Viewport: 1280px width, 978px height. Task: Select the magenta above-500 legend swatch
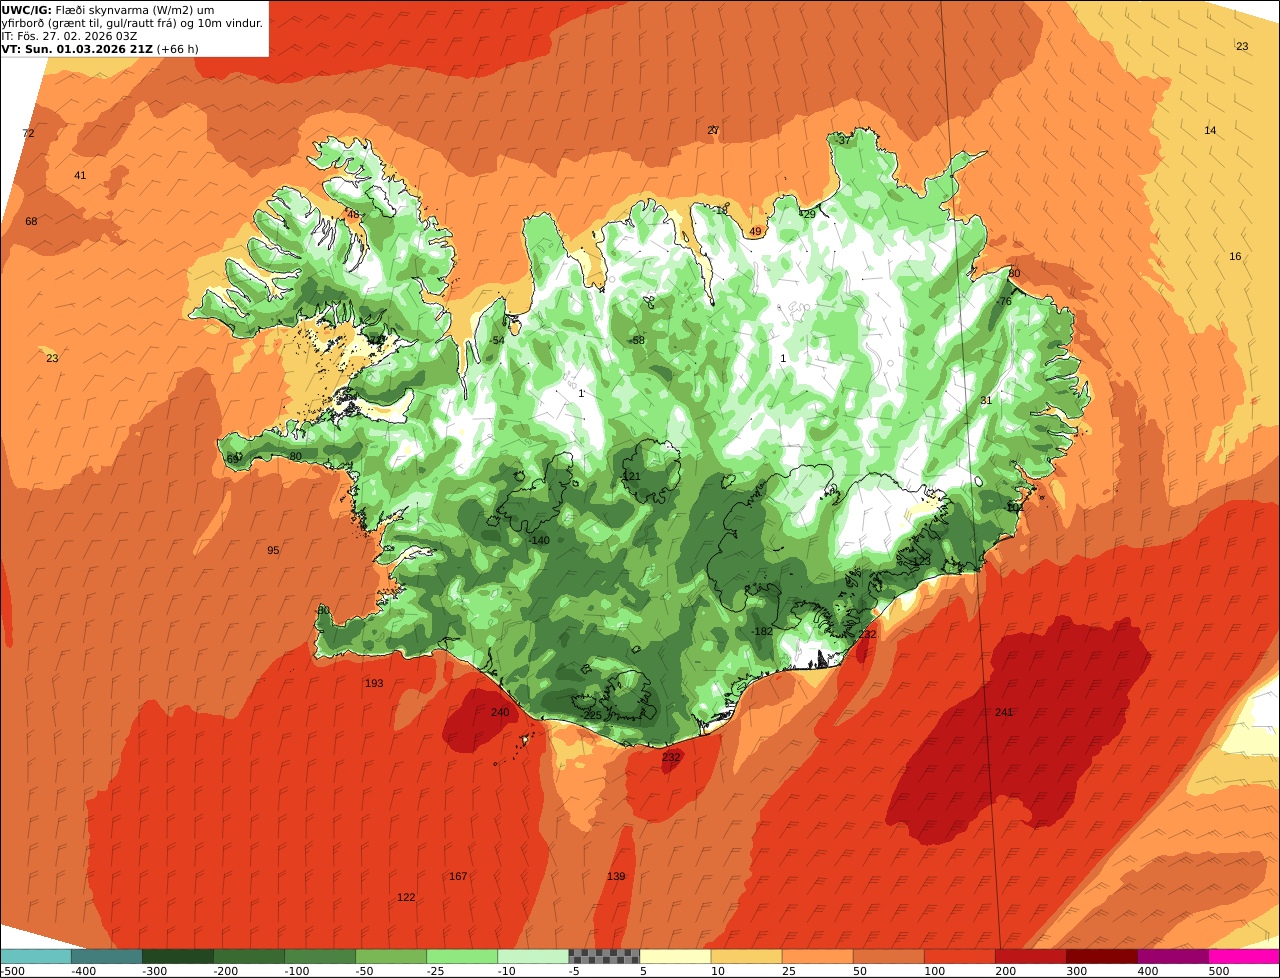1244,956
